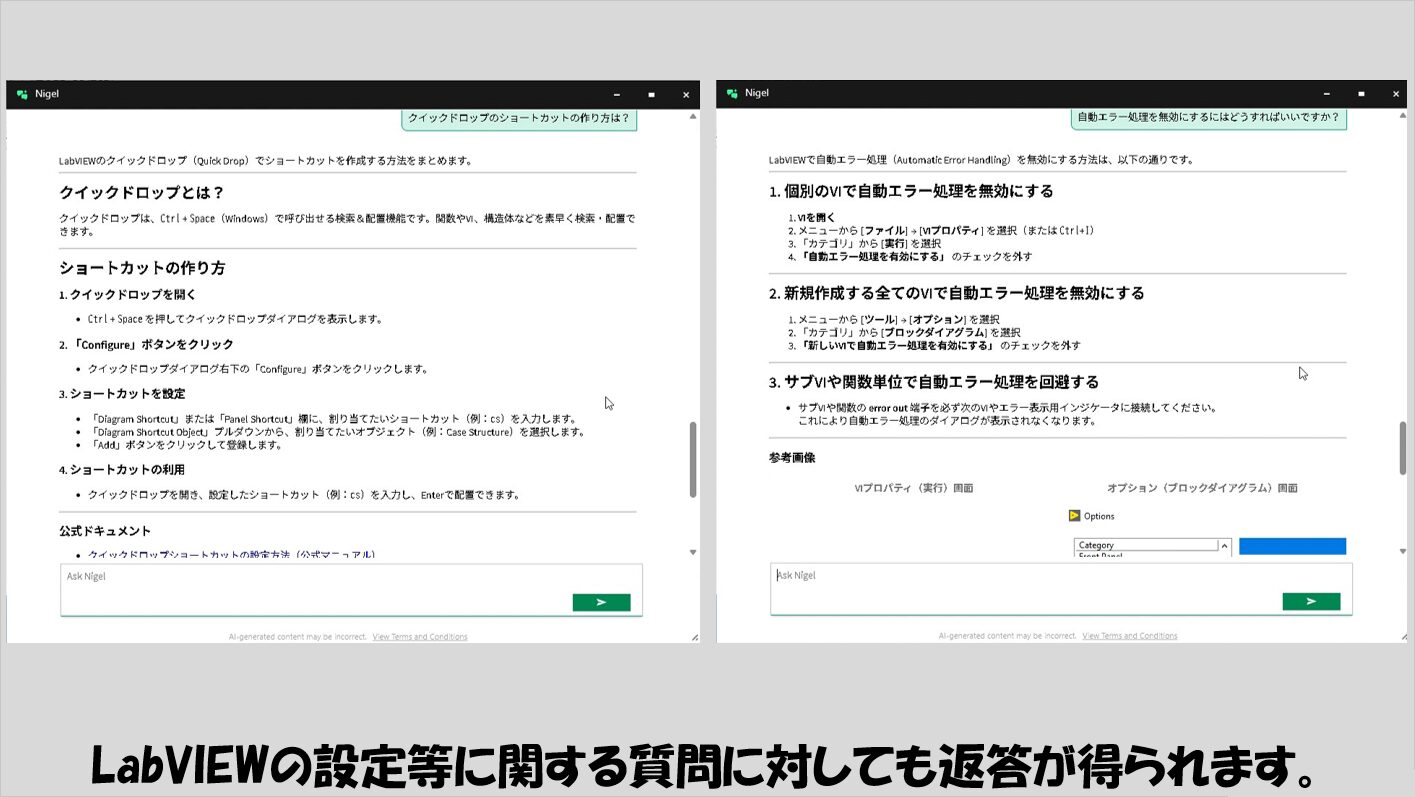
Task: Send the message in the right Nigel window
Action: 1311,601
